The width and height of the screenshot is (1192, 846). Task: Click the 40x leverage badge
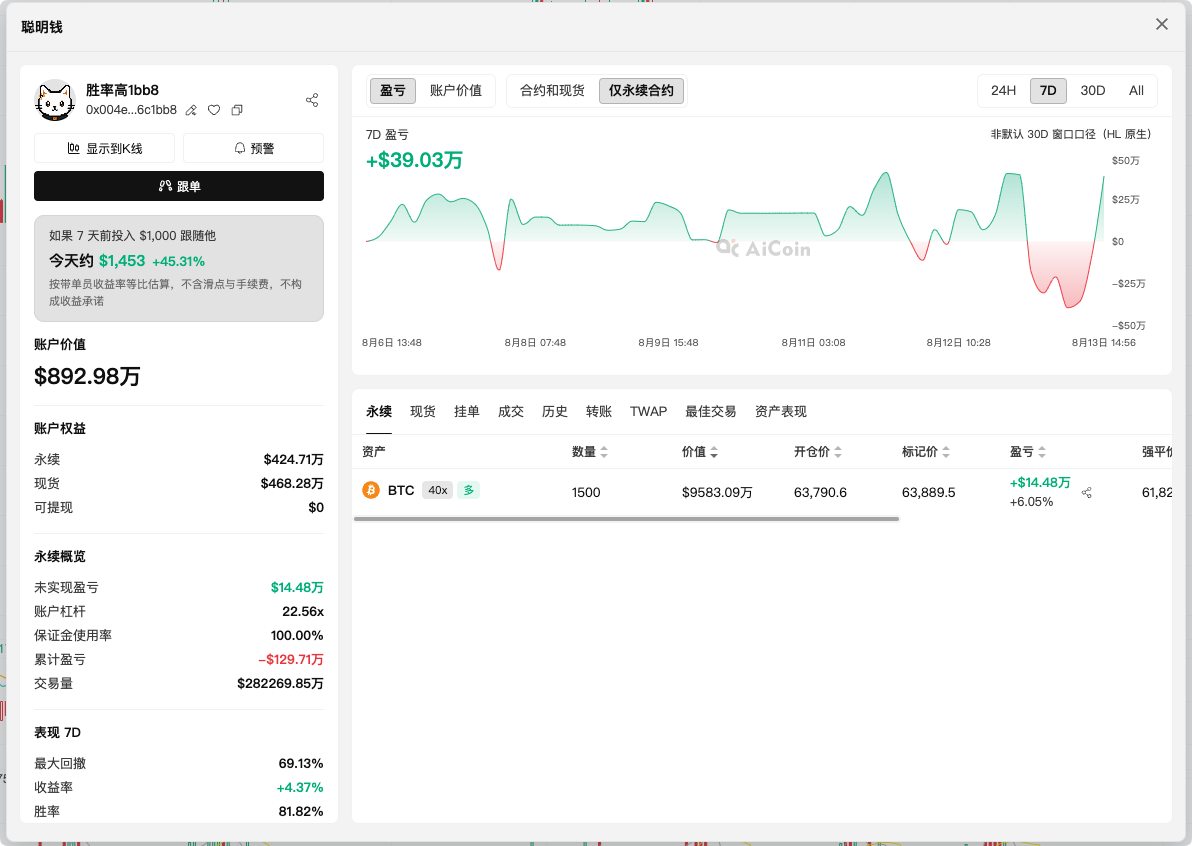(x=437, y=490)
